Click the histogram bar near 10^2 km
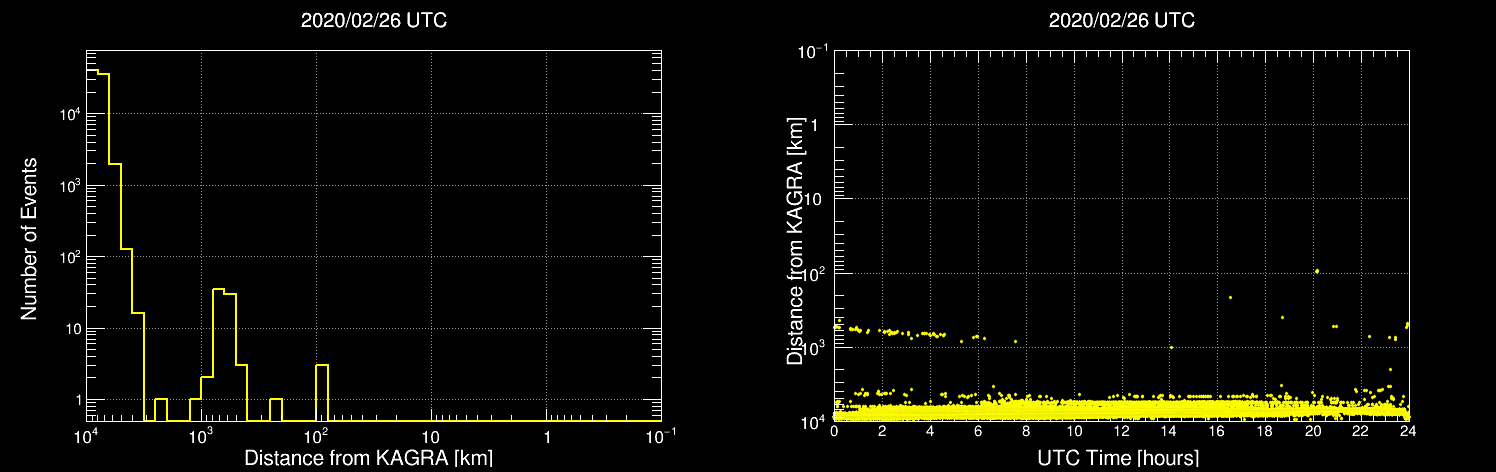1496x472 pixels. [322, 393]
